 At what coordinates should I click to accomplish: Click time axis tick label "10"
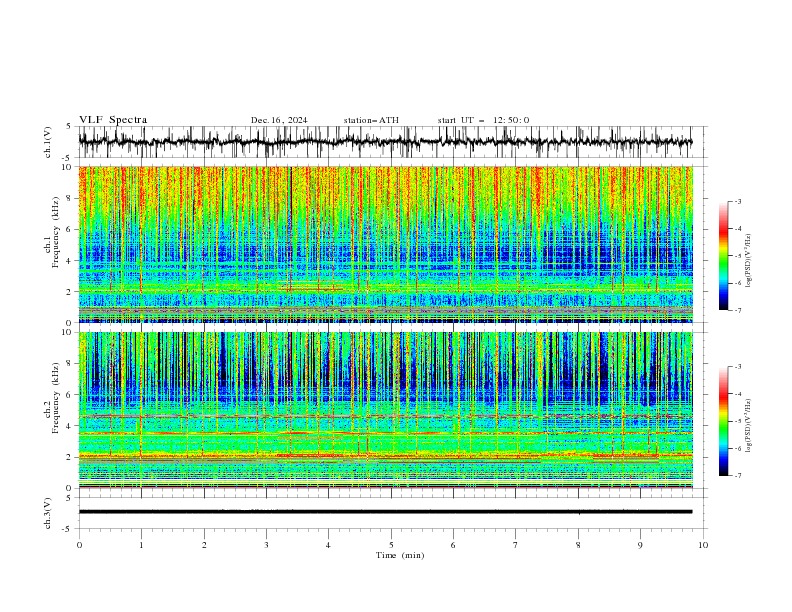703,545
